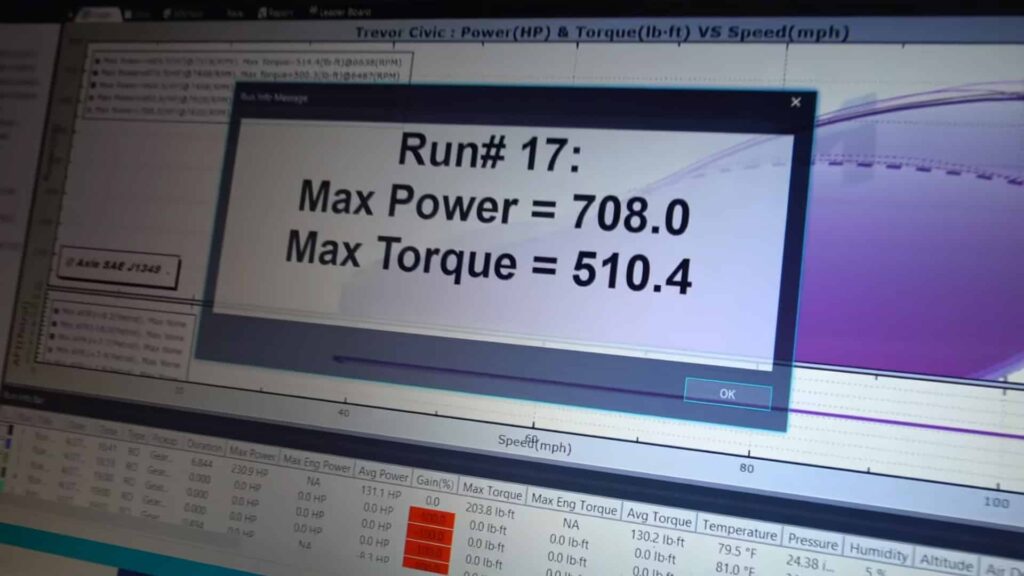
Task: Sort by the Avg Power column header
Action: click(x=383, y=474)
